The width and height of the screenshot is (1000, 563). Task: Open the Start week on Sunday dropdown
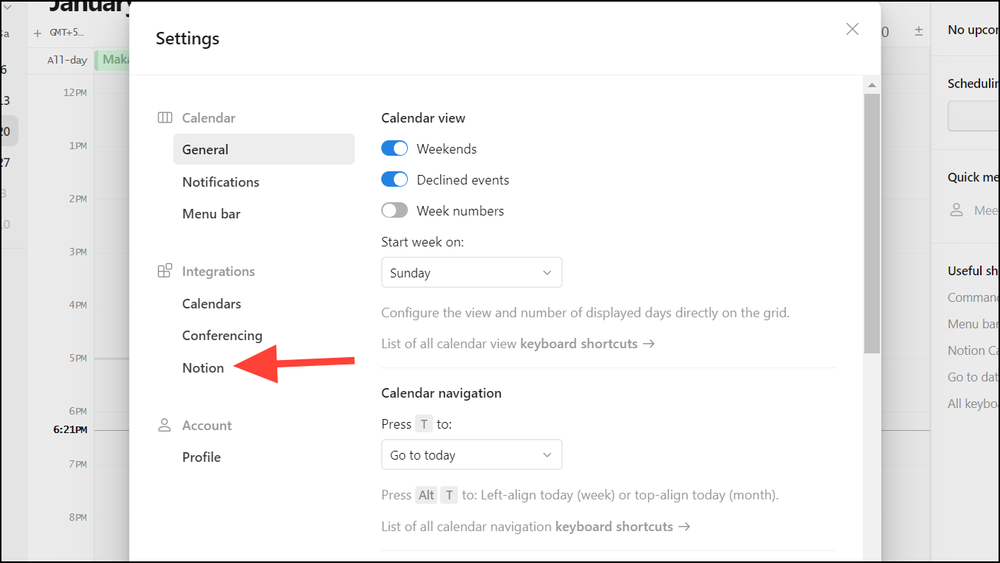tap(471, 273)
